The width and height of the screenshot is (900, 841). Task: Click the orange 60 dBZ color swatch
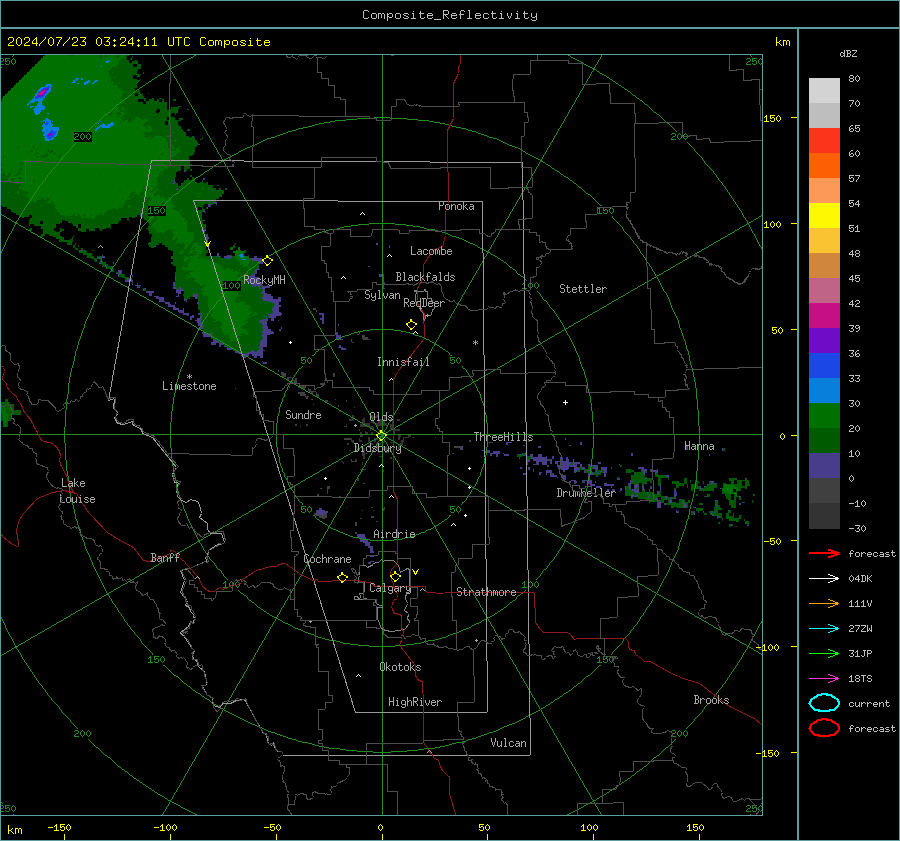tap(824, 165)
